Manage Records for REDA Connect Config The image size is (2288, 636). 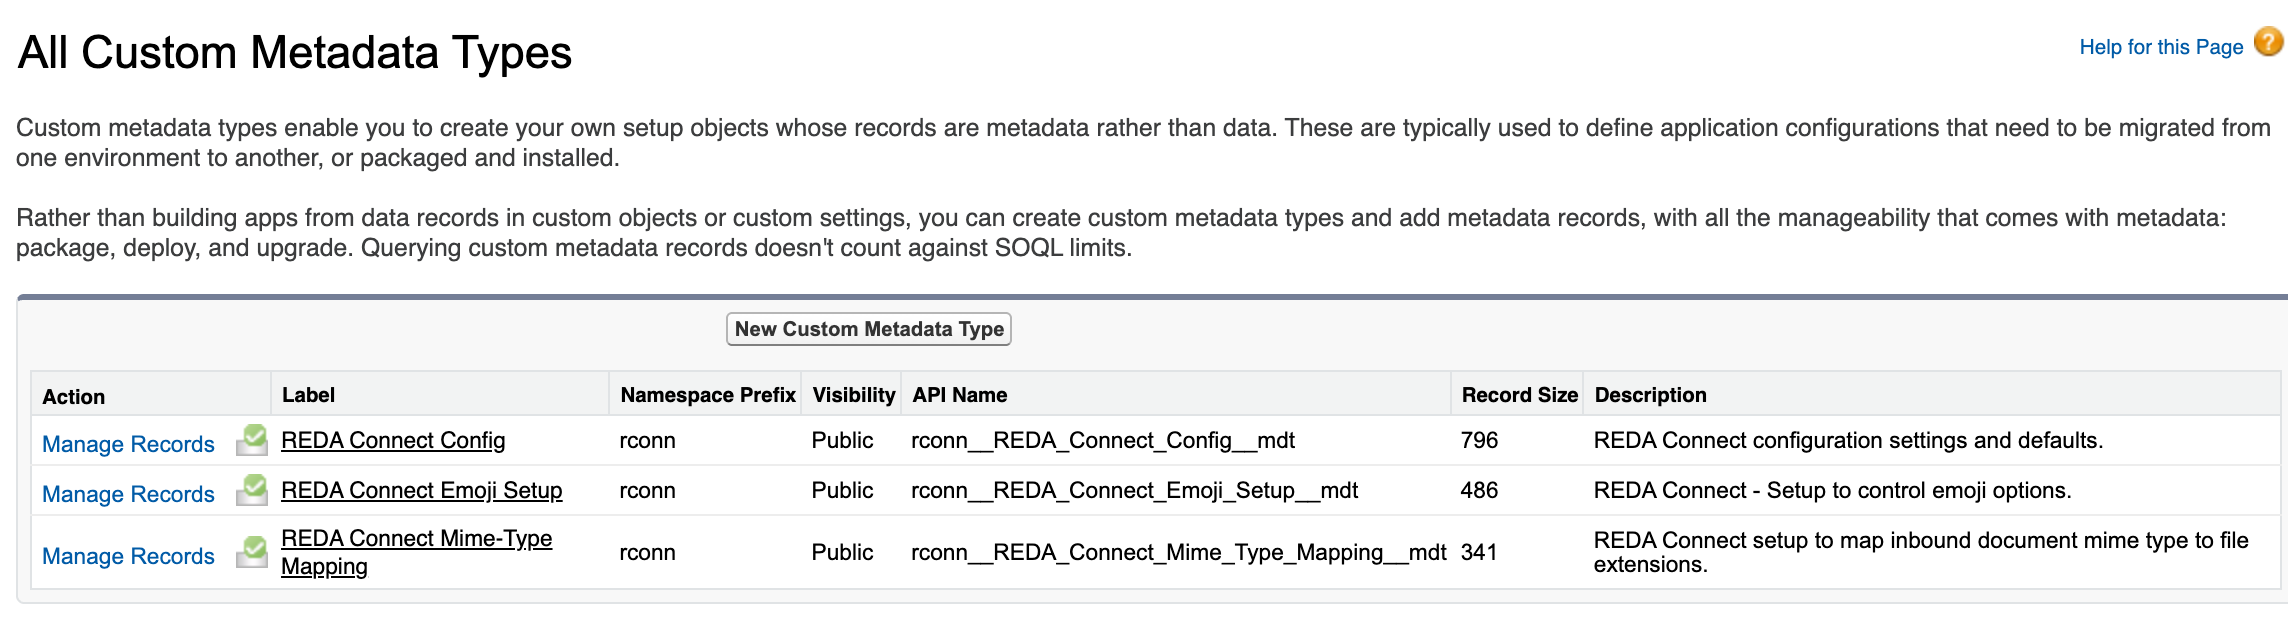coord(128,444)
